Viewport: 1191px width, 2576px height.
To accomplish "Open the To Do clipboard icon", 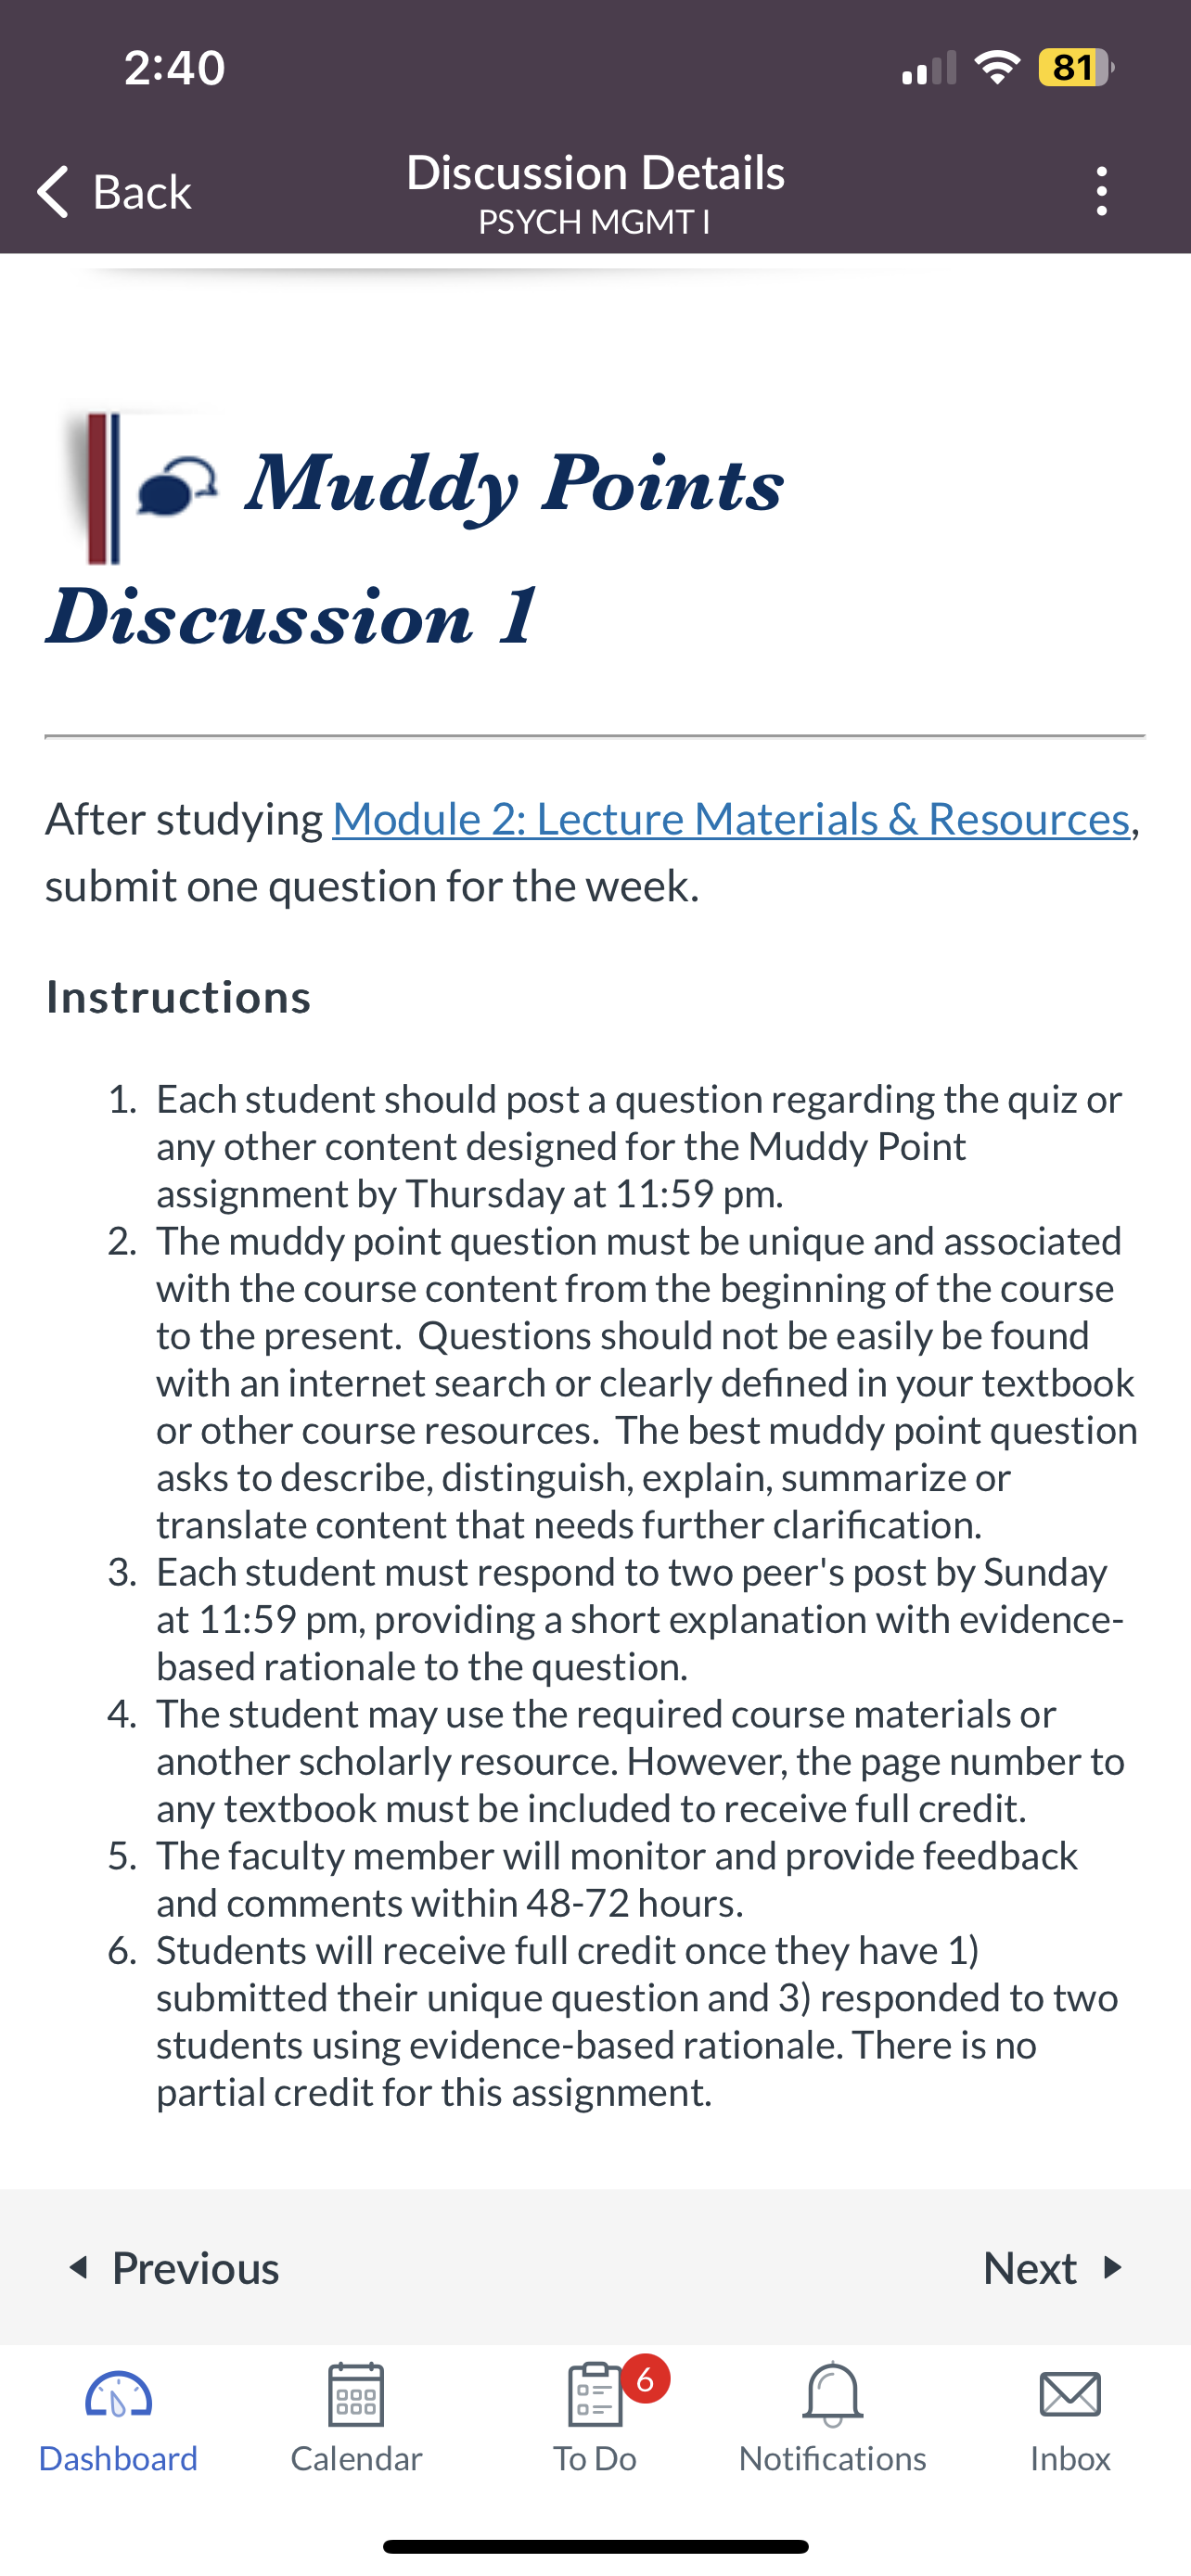I will coord(595,2394).
